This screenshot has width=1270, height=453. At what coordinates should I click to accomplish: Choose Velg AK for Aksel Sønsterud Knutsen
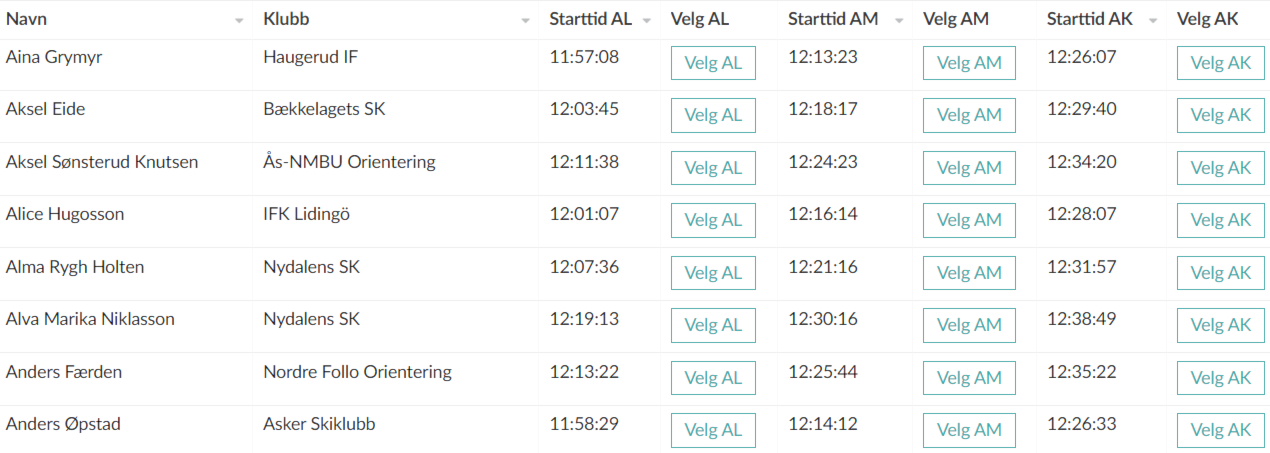point(1221,168)
